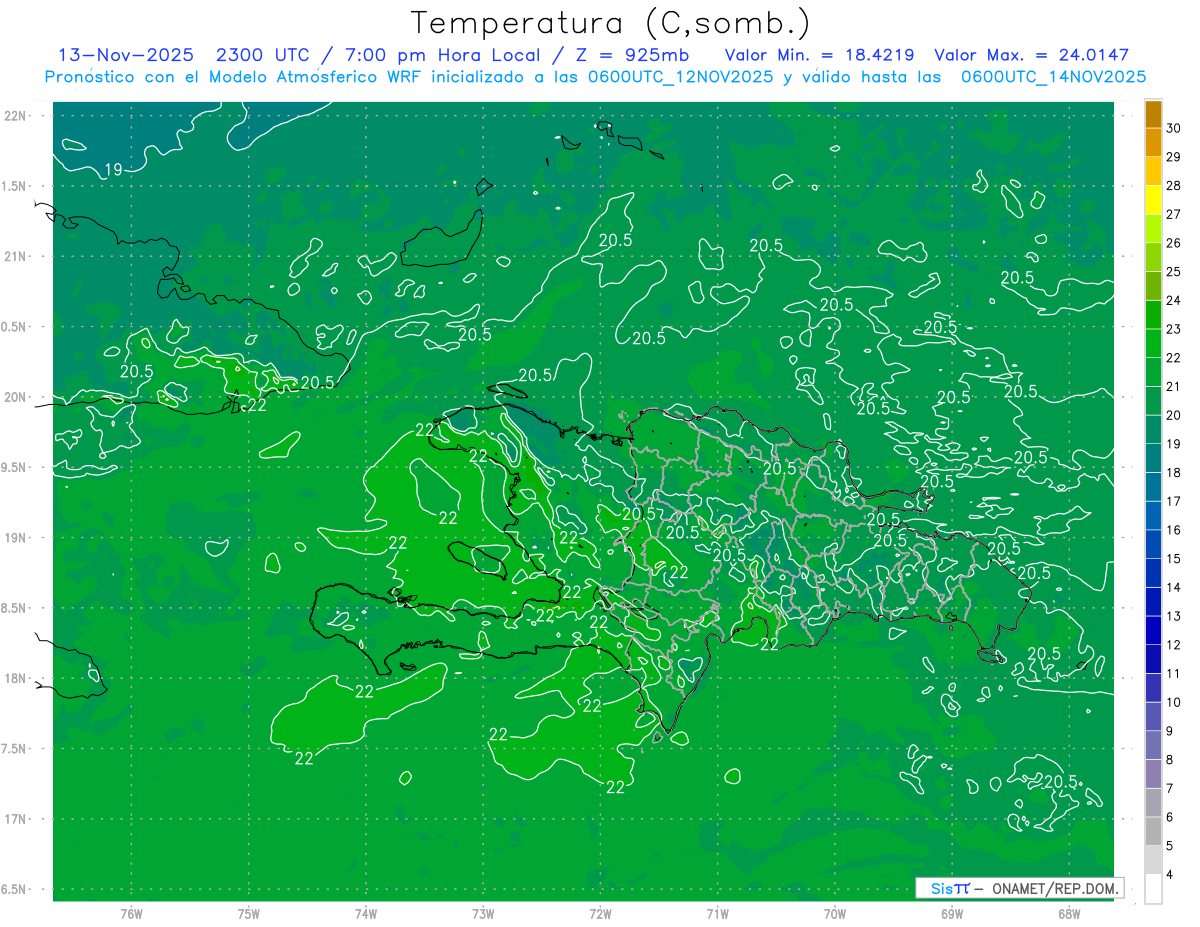
Task: Click the '7.5N' latitude axis label
Action: (x=14, y=749)
